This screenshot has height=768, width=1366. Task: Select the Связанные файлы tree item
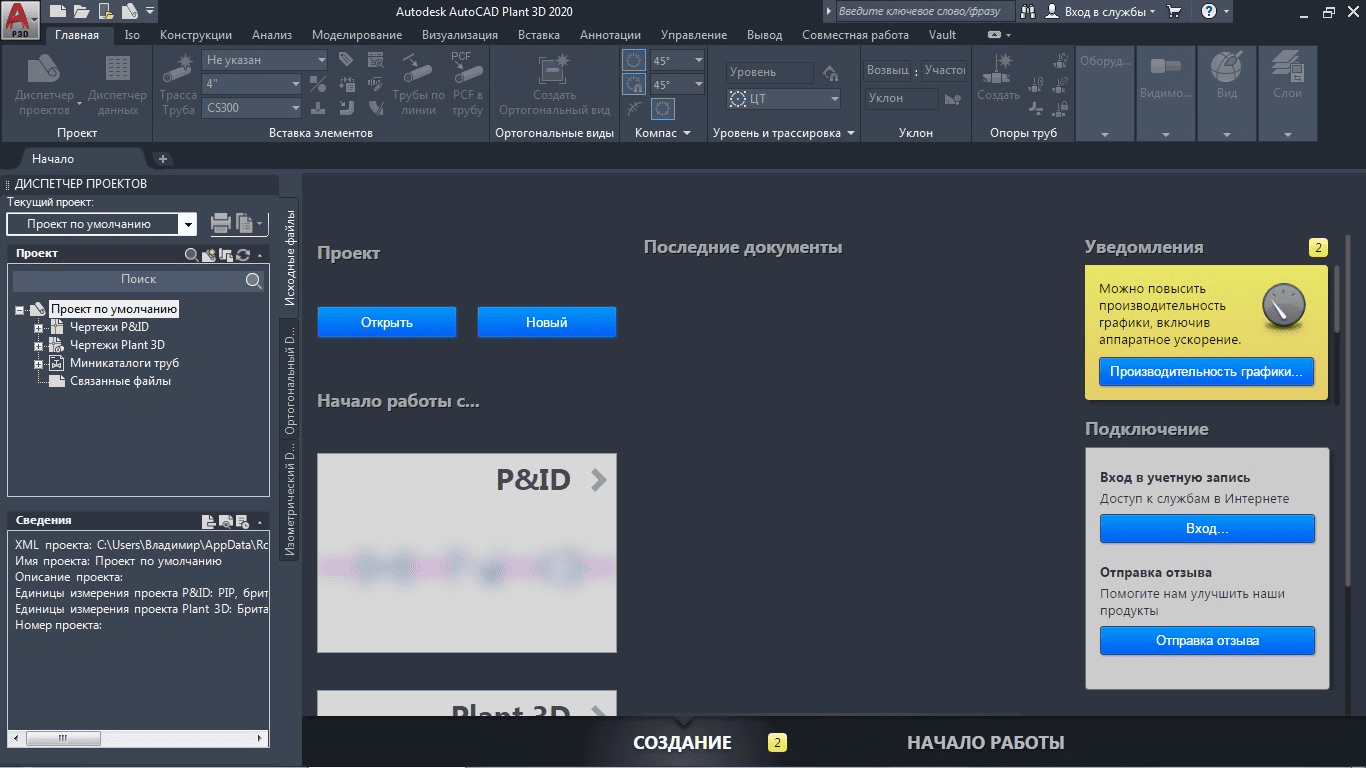[x=120, y=381]
